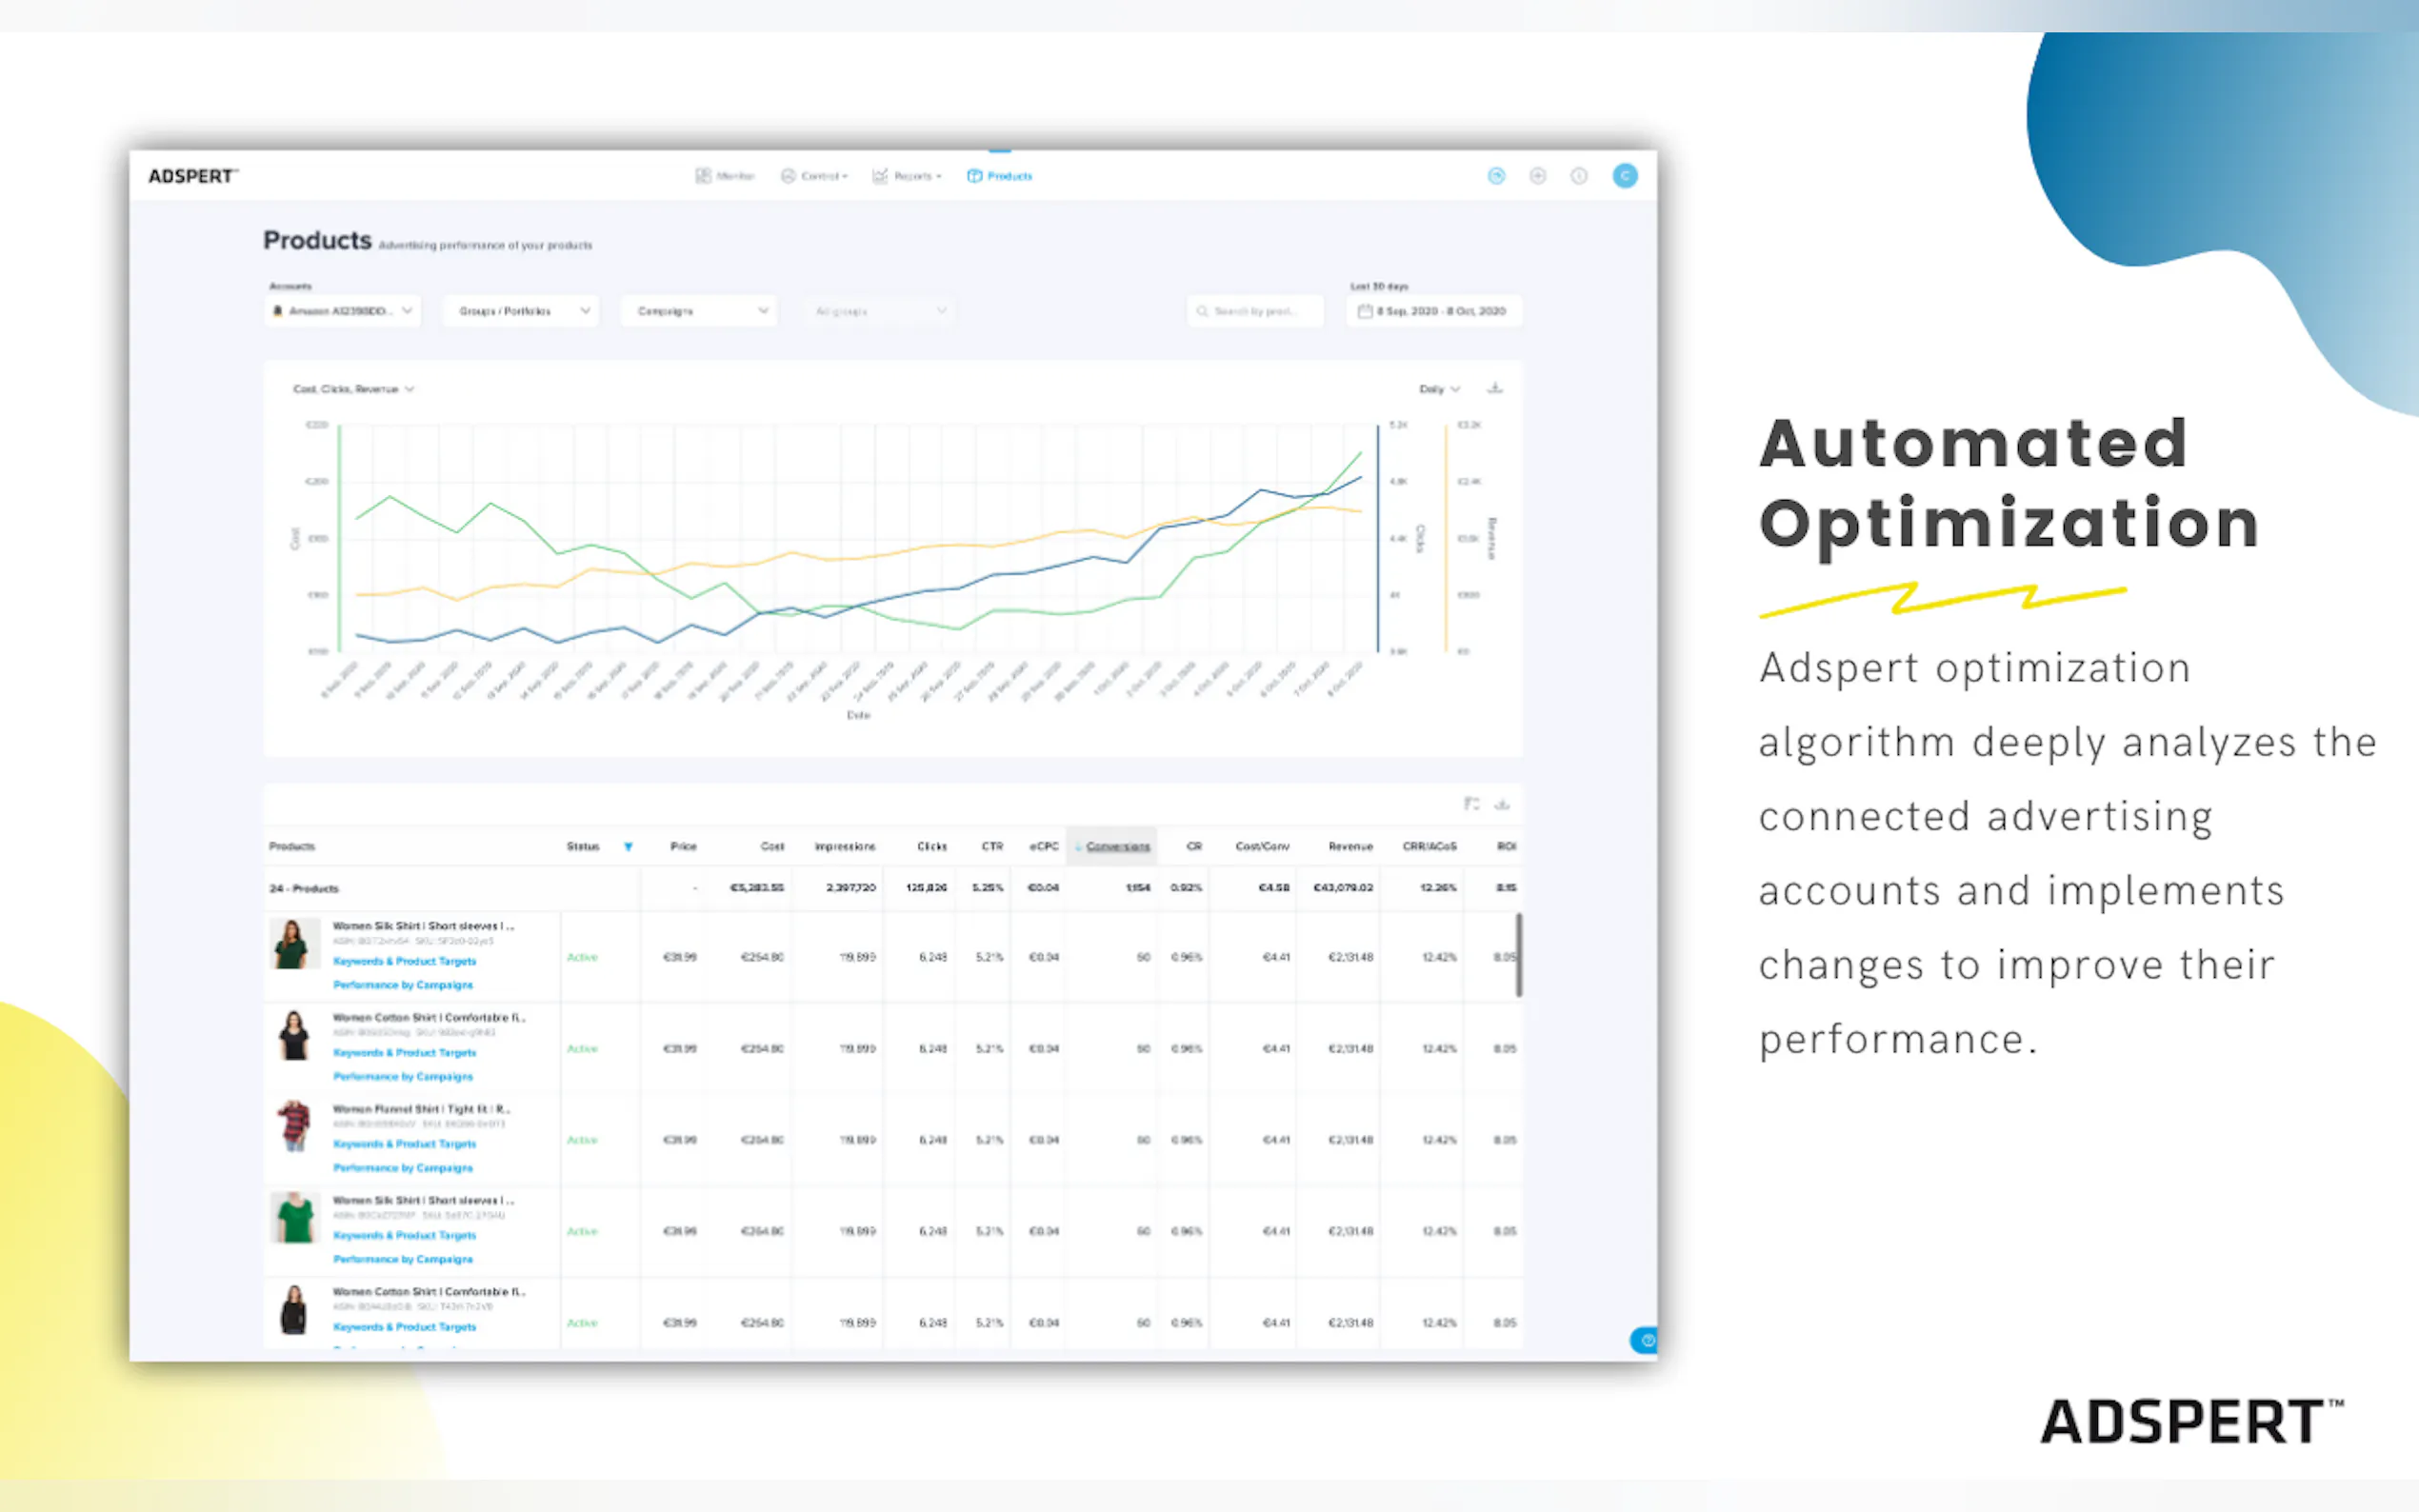The width and height of the screenshot is (2419, 1512).
Task: Click the Status column filter icon
Action: [x=628, y=847]
